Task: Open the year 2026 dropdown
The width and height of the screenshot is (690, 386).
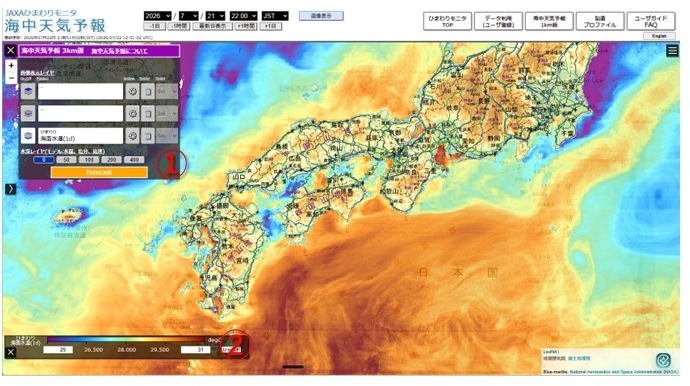Action: [157, 16]
